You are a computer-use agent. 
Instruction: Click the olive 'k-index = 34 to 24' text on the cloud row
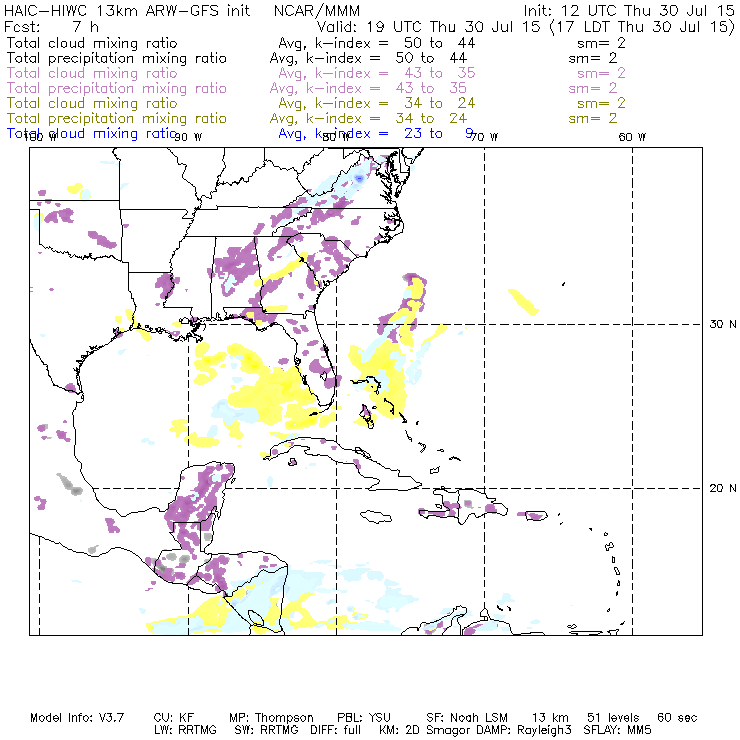pos(395,103)
